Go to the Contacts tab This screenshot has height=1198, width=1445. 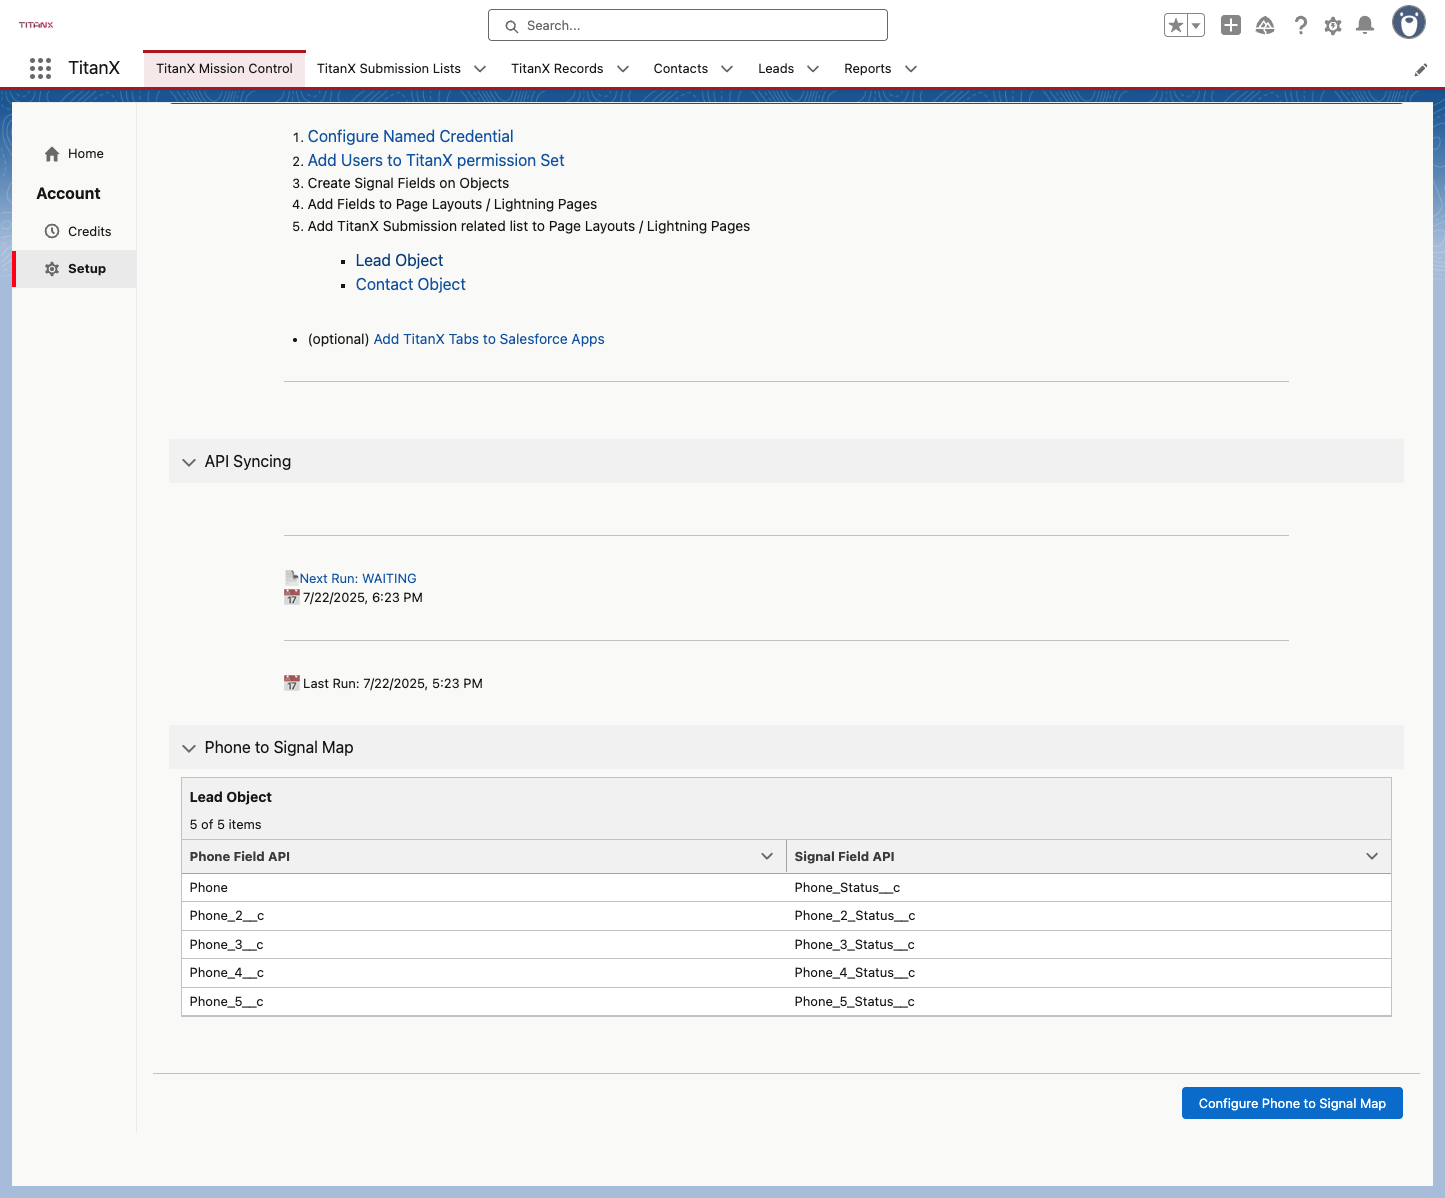click(681, 69)
